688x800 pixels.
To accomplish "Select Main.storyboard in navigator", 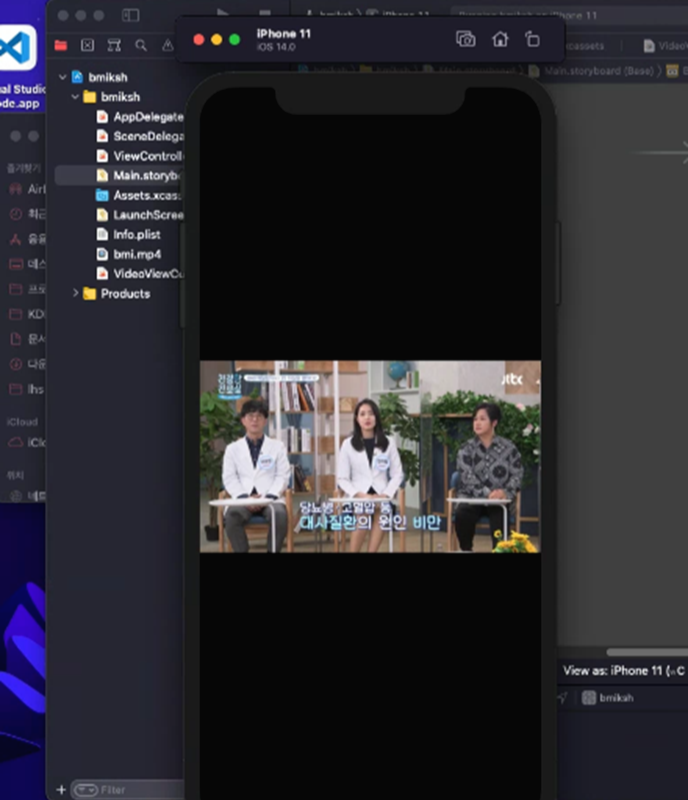I will [x=119, y=176].
